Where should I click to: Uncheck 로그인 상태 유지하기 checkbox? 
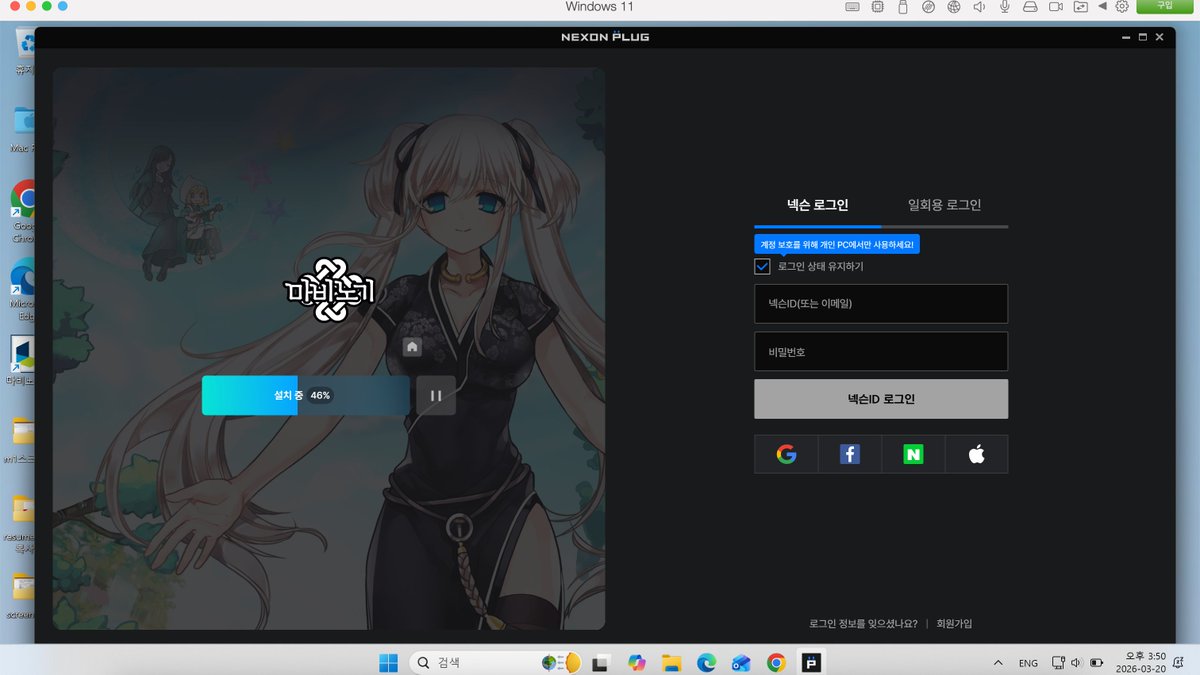(762, 266)
